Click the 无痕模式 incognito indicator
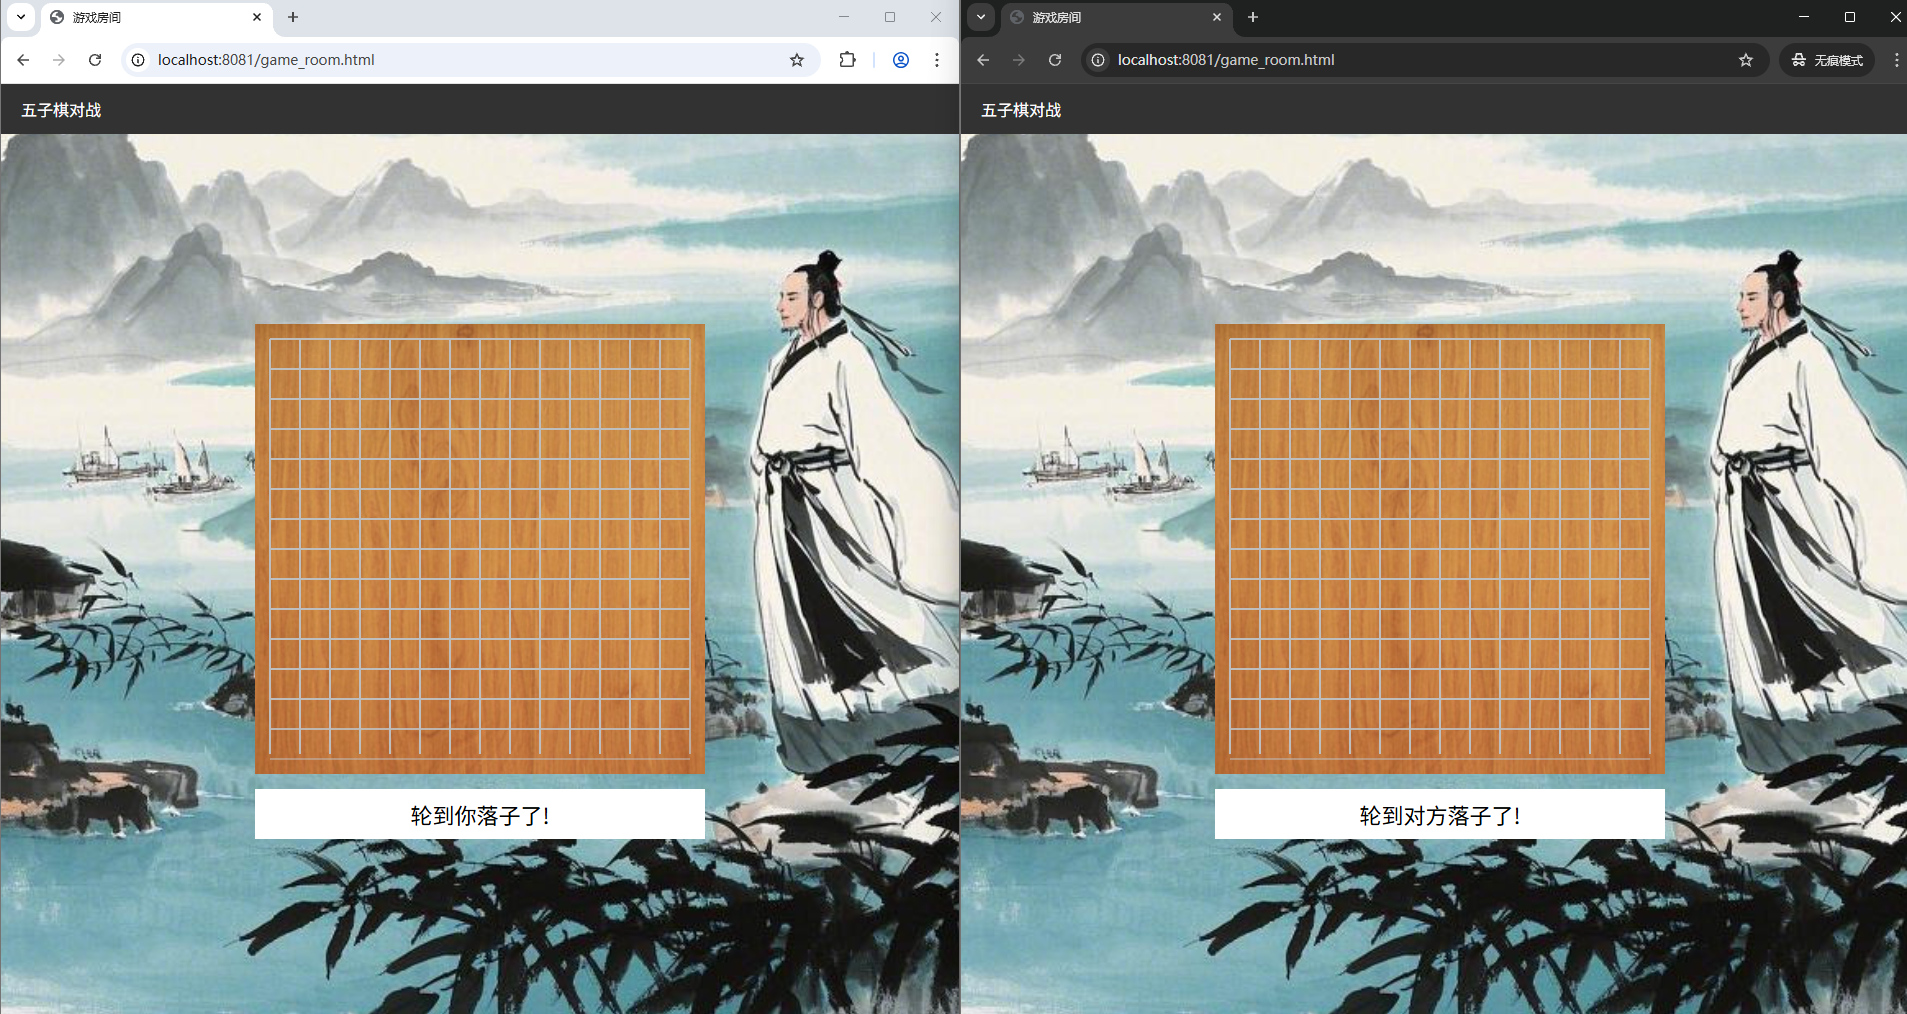The height and width of the screenshot is (1014, 1907). tap(1827, 60)
